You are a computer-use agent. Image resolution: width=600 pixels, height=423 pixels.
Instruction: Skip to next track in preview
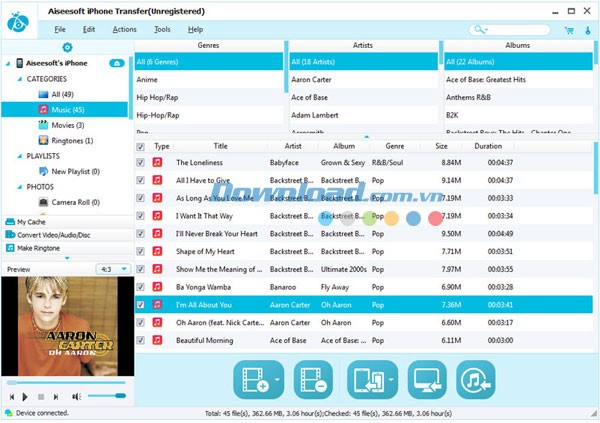(x=56, y=397)
